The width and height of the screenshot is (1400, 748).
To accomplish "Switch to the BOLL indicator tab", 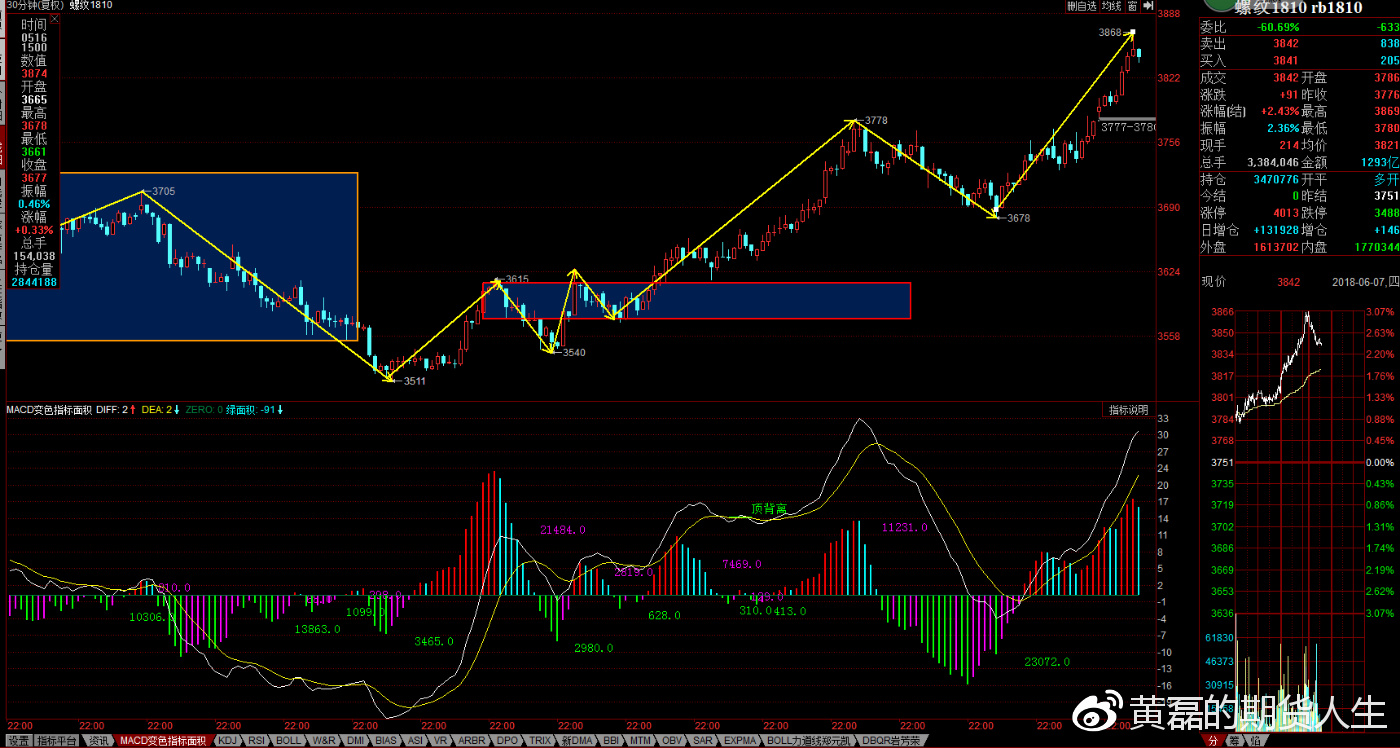I will tap(289, 741).
